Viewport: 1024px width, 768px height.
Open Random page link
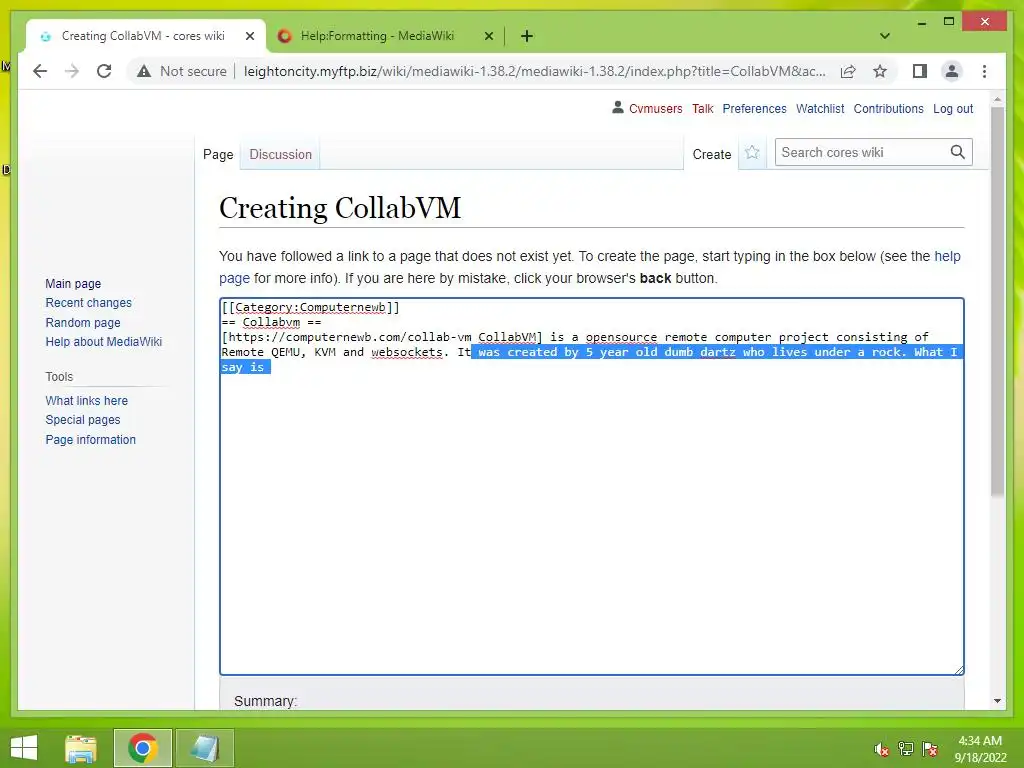[x=83, y=323]
